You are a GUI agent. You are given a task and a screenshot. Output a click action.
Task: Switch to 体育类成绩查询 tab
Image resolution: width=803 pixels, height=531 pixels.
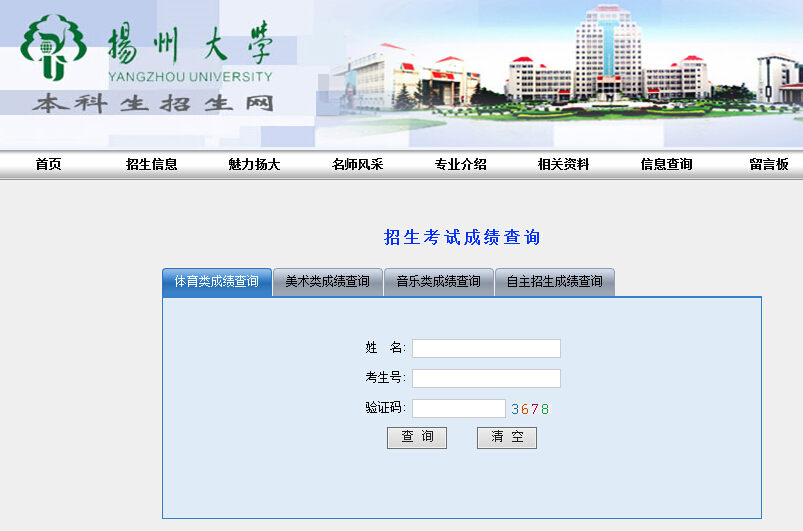click(217, 282)
